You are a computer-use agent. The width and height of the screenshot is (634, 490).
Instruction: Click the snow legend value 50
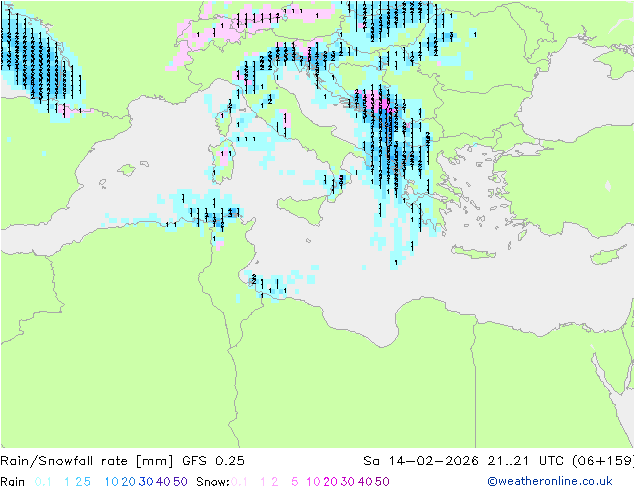pyautogui.click(x=382, y=482)
